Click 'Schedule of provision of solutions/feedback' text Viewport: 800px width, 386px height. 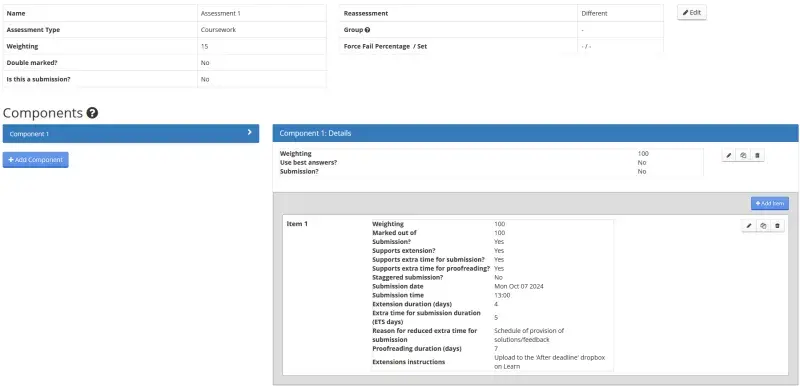[529, 335]
